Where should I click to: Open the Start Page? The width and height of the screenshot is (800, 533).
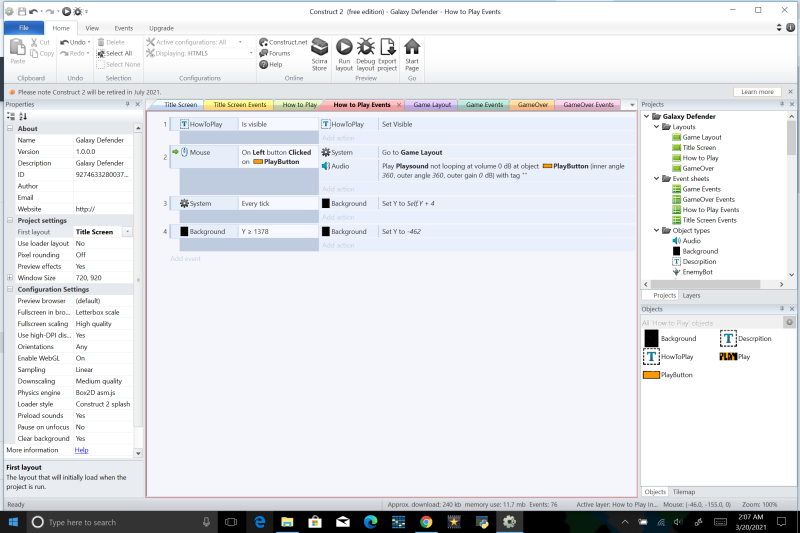412,54
